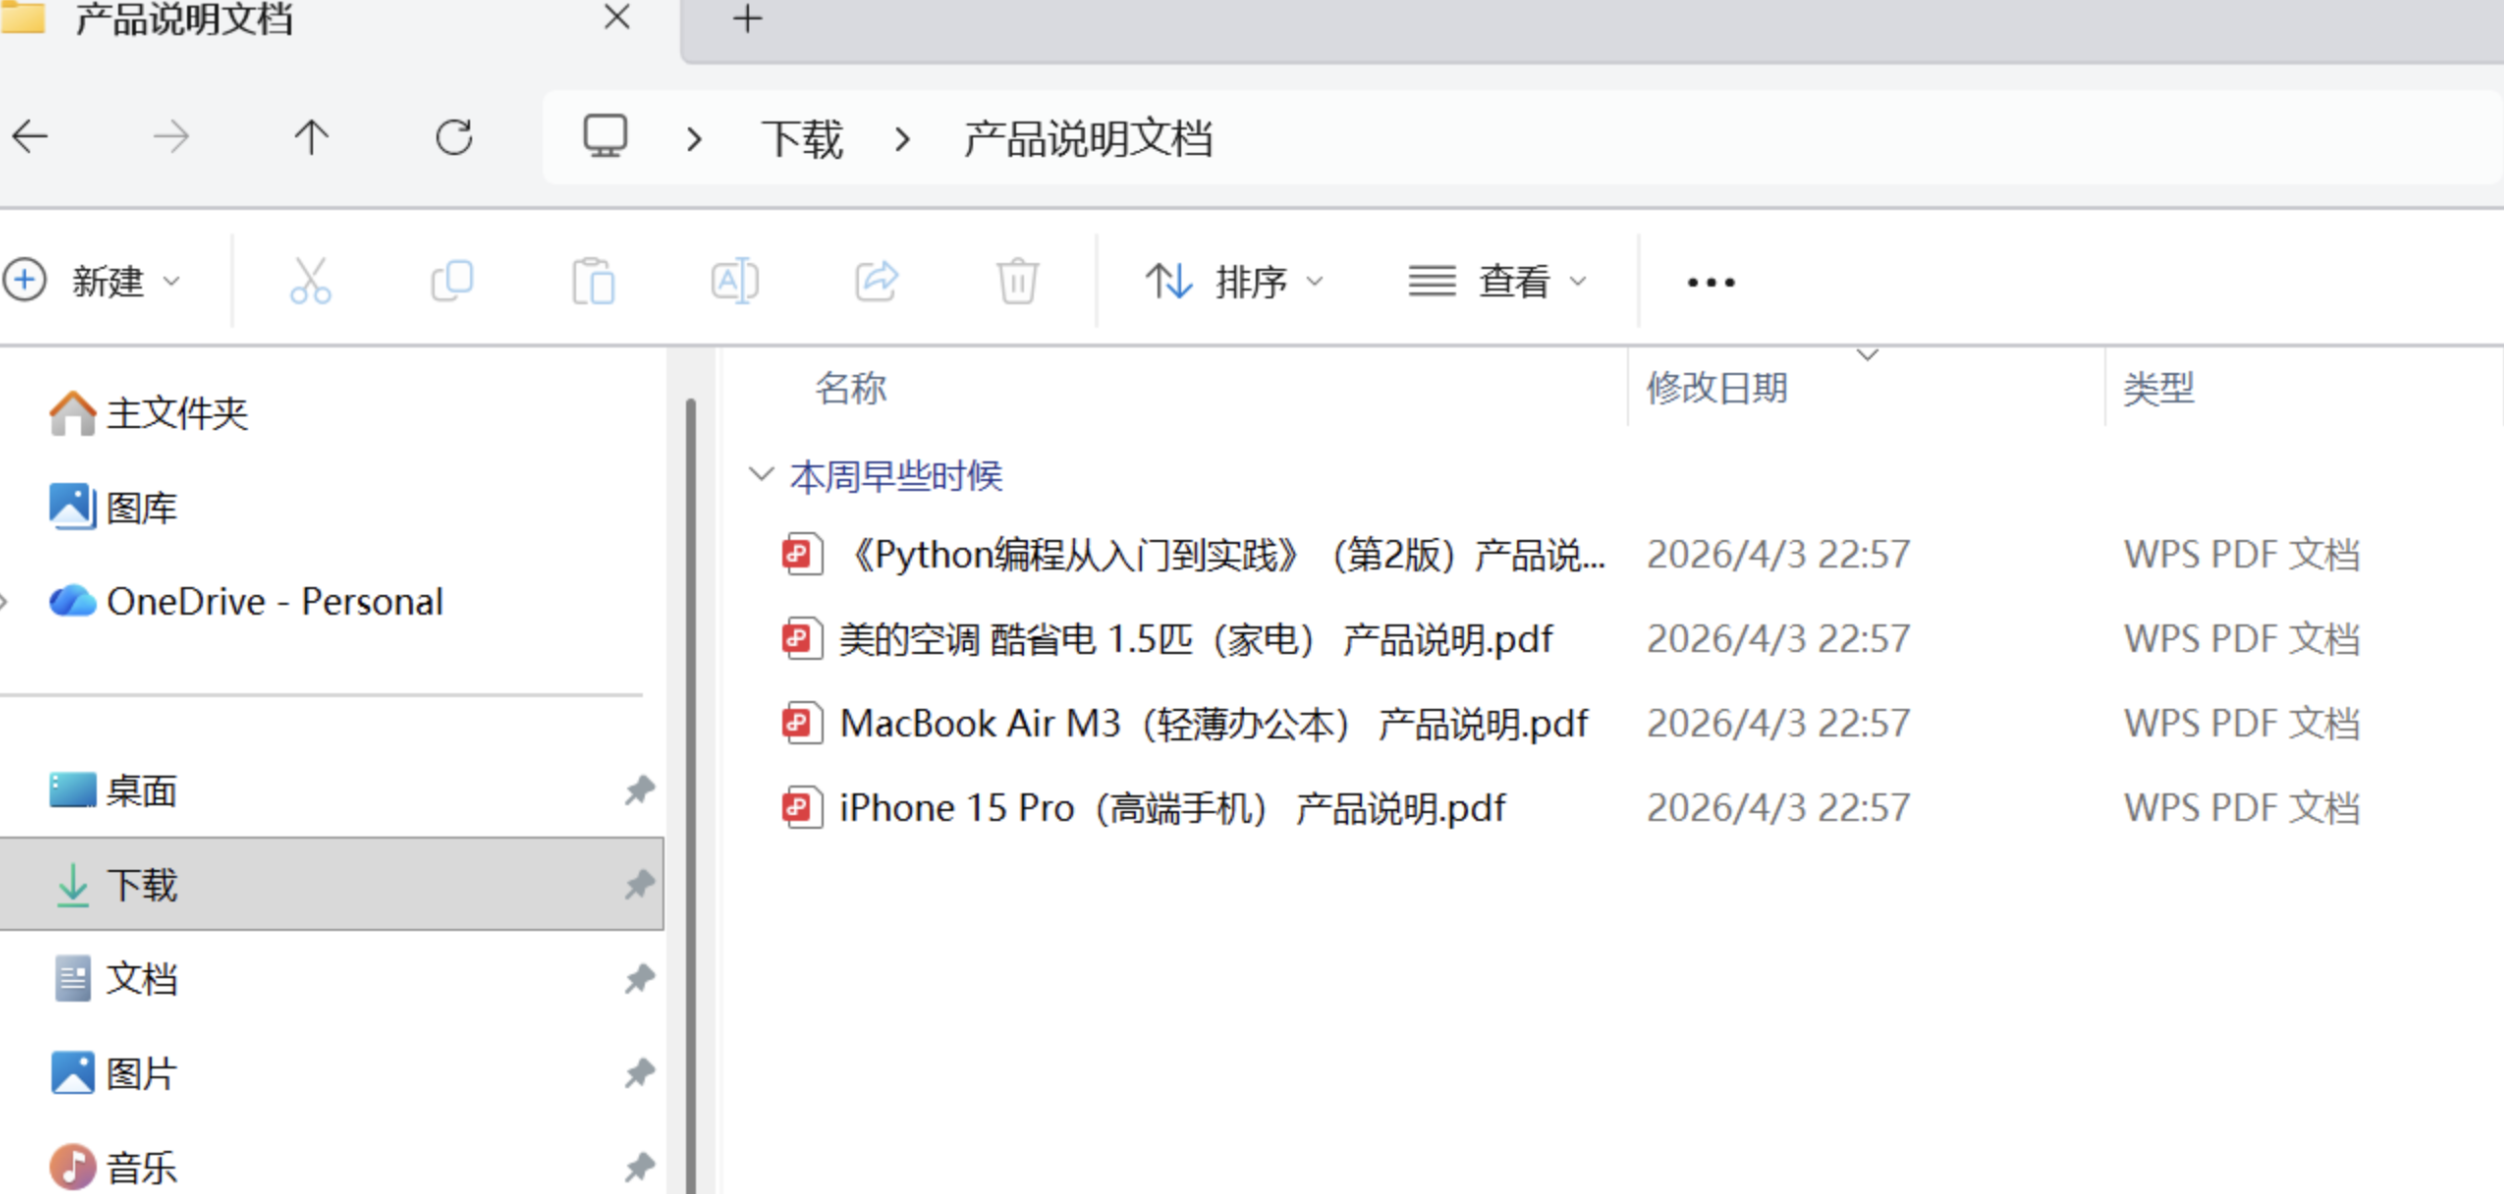The image size is (2504, 1194).
Task: Sort by the 修改日期 column header
Action: tap(1717, 388)
